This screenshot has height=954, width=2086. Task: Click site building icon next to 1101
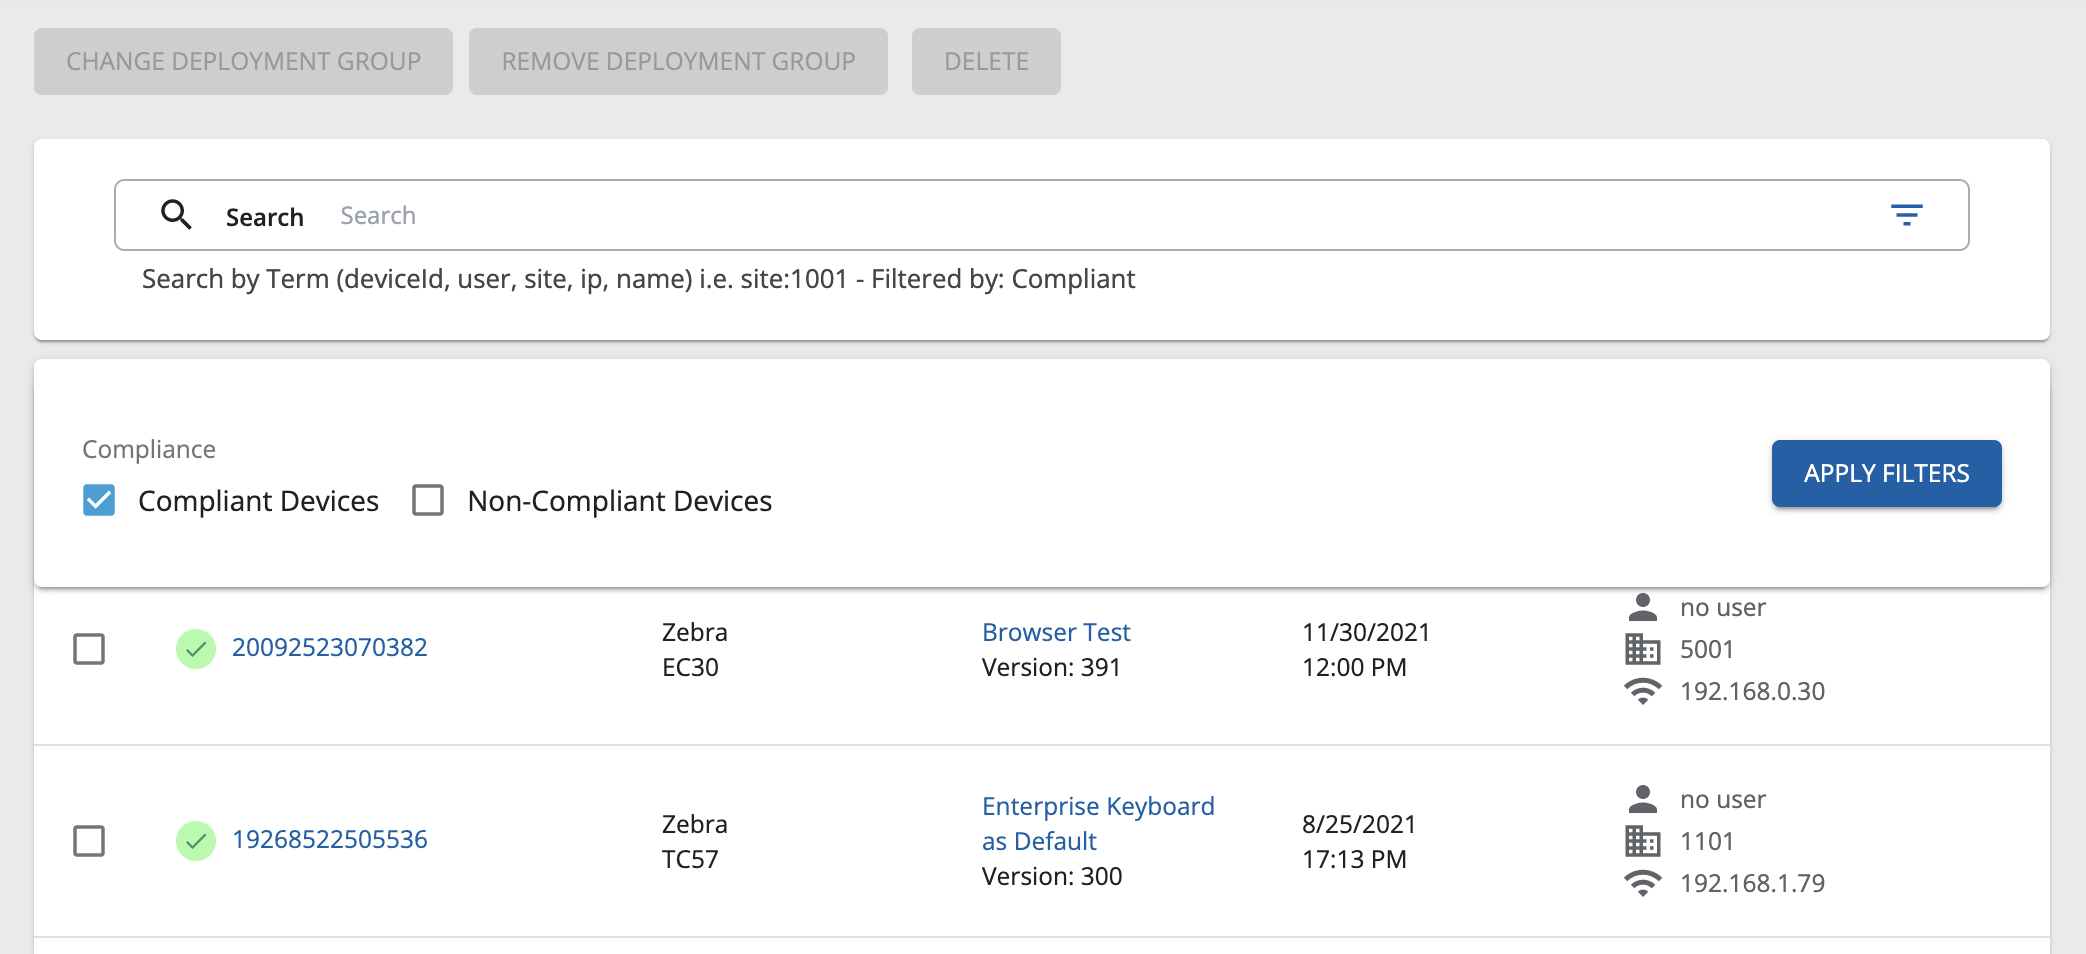pyautogui.click(x=1642, y=841)
